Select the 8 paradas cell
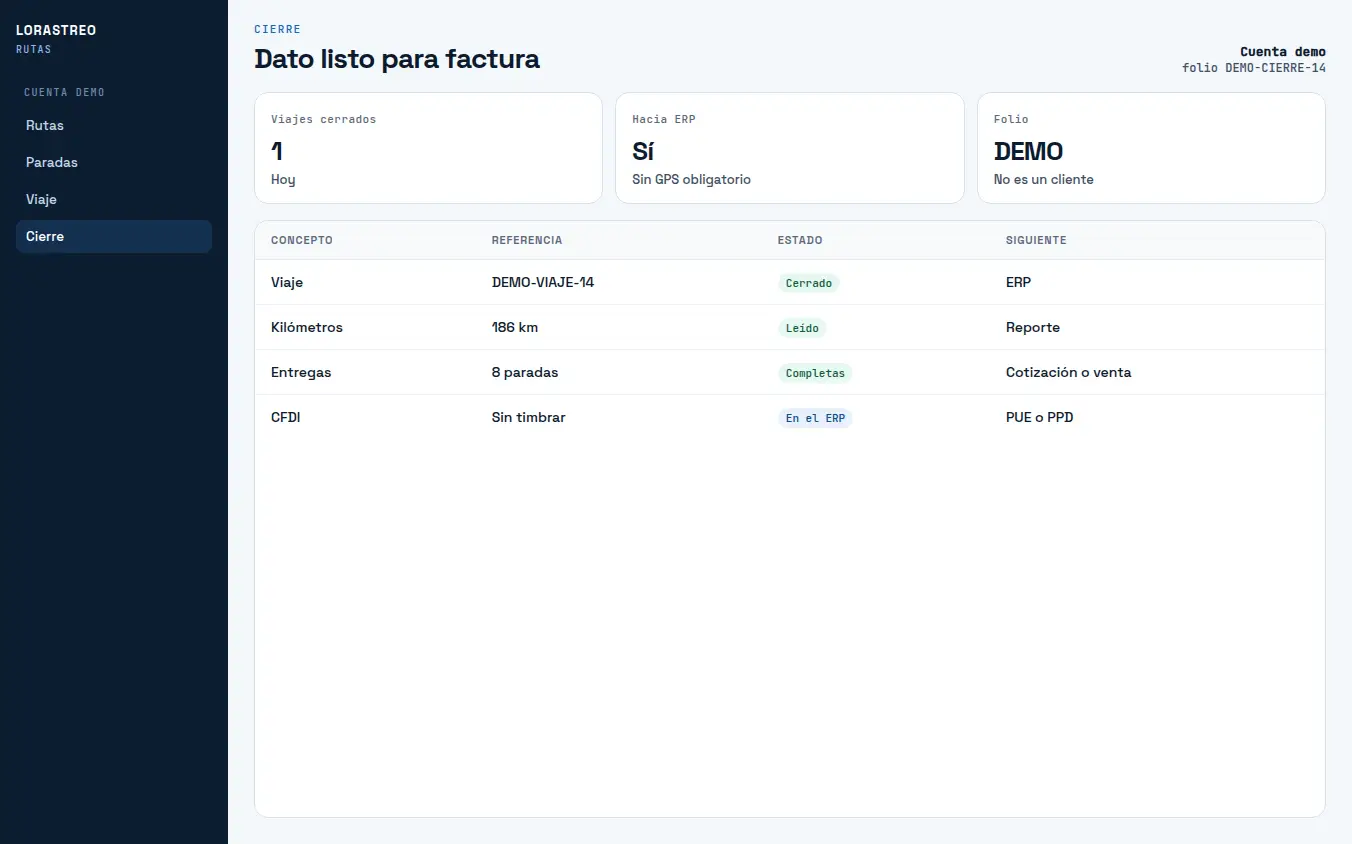This screenshot has height=844, width=1352. coord(525,372)
